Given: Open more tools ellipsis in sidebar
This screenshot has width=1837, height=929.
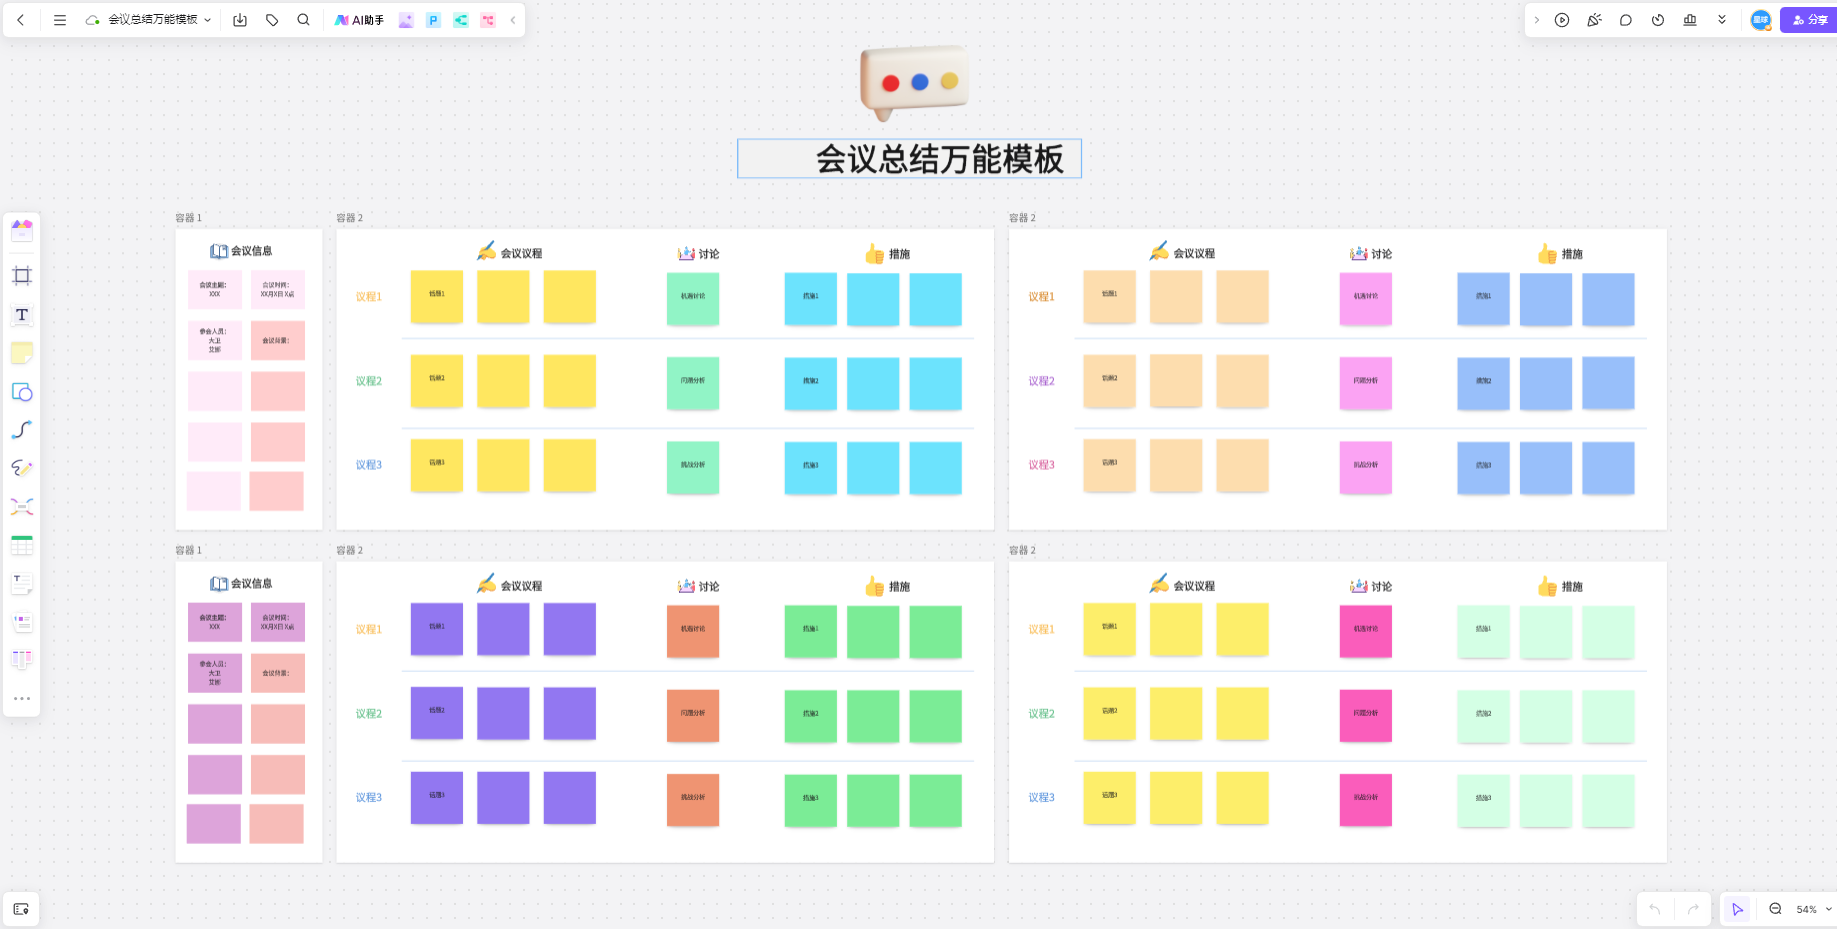Looking at the screenshot, I should tap(22, 698).
